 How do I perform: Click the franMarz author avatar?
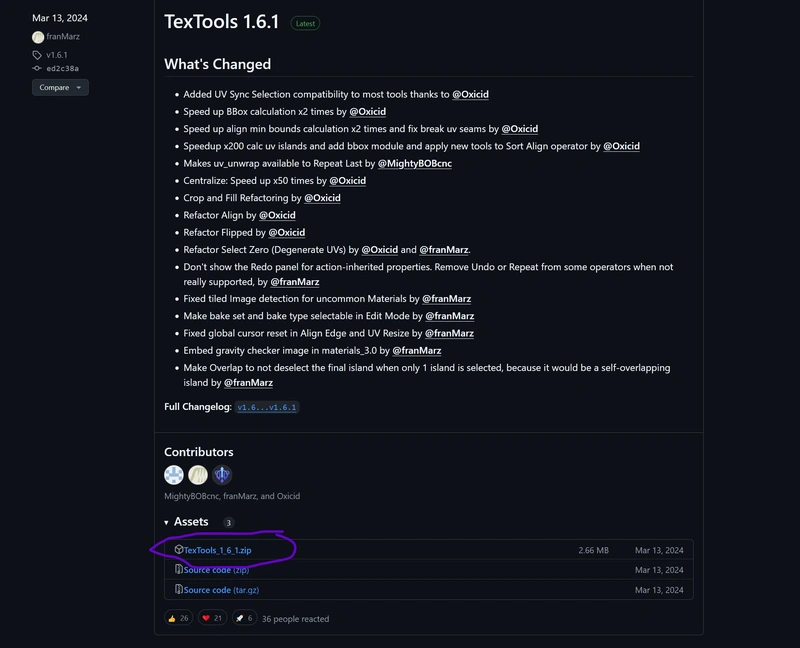pyautogui.click(x=38, y=37)
